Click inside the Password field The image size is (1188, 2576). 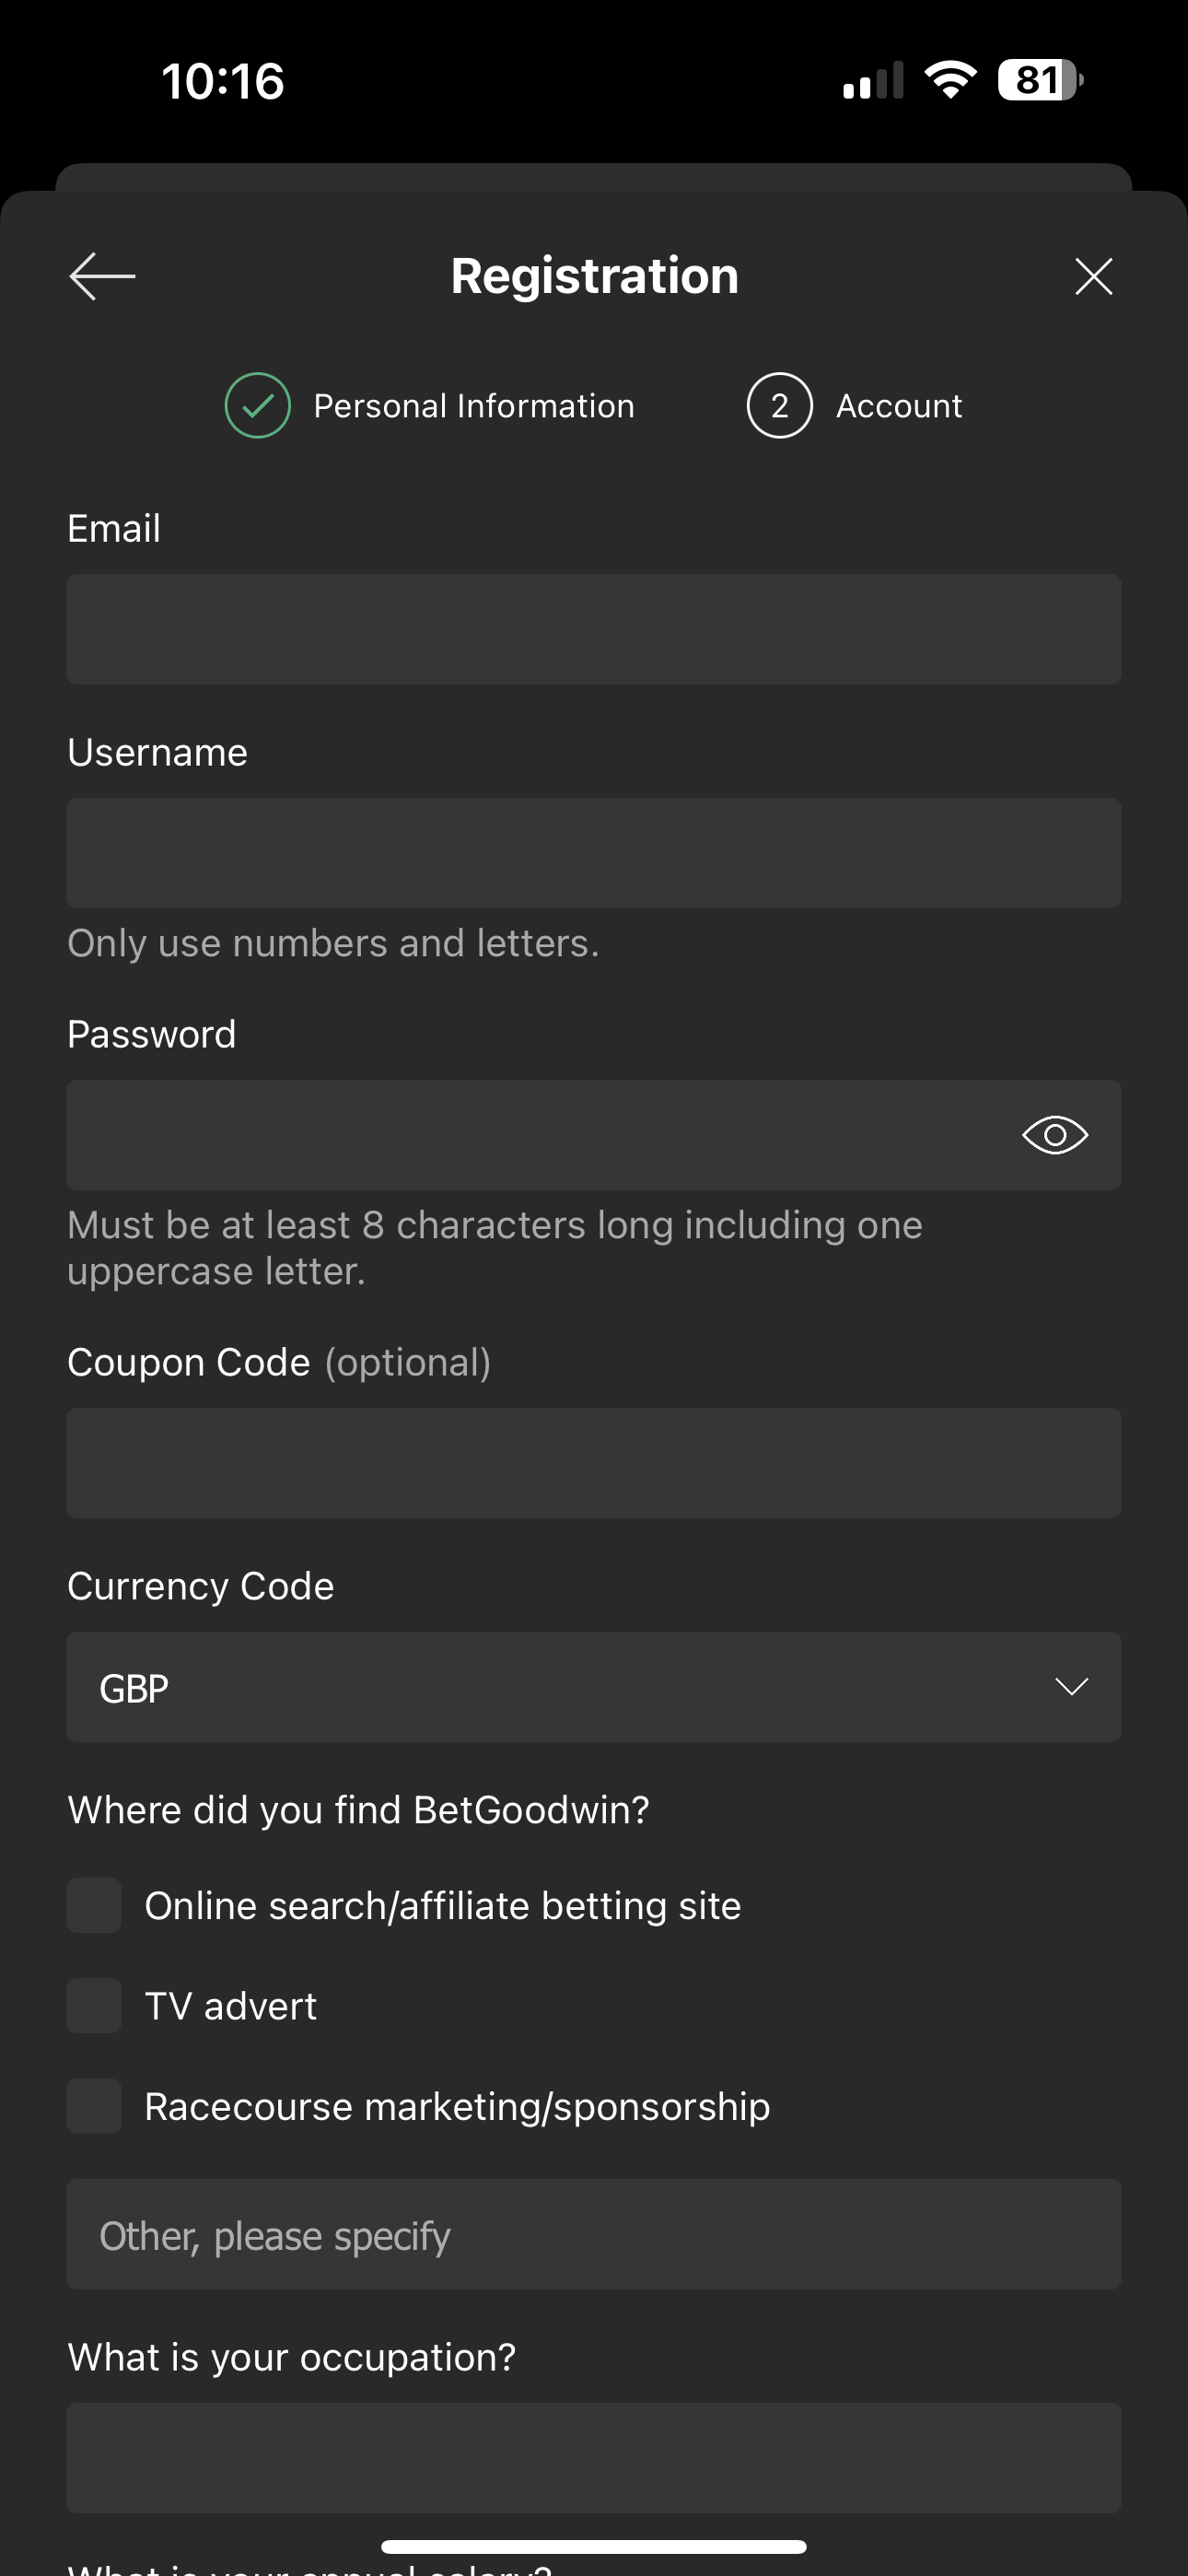(x=500, y=1135)
